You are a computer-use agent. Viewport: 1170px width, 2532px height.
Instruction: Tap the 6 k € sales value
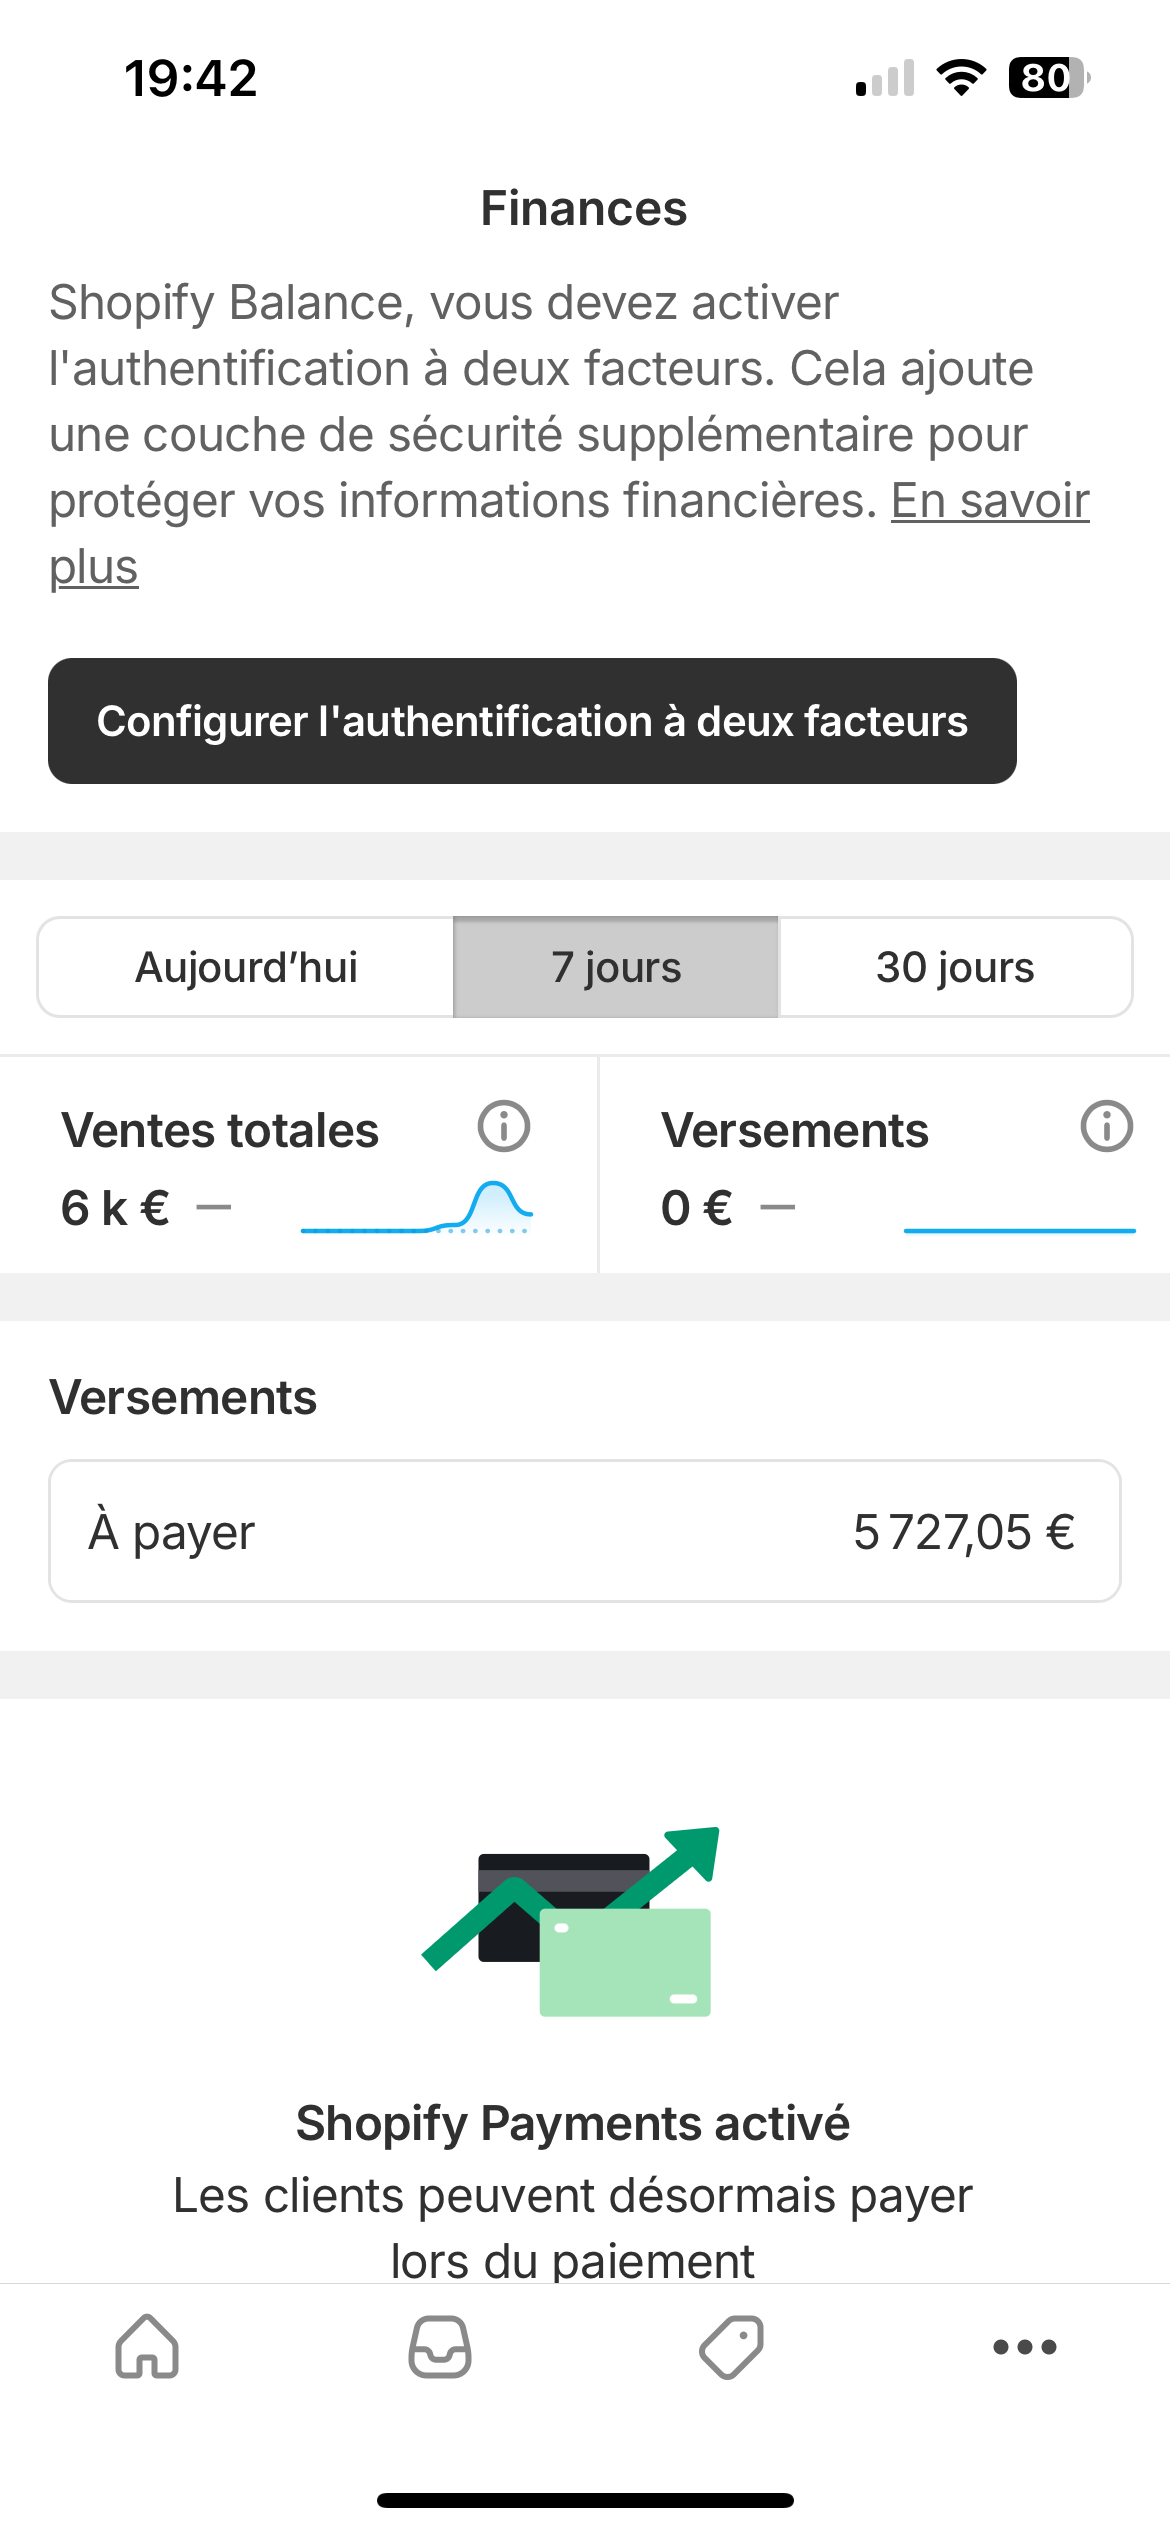115,1208
